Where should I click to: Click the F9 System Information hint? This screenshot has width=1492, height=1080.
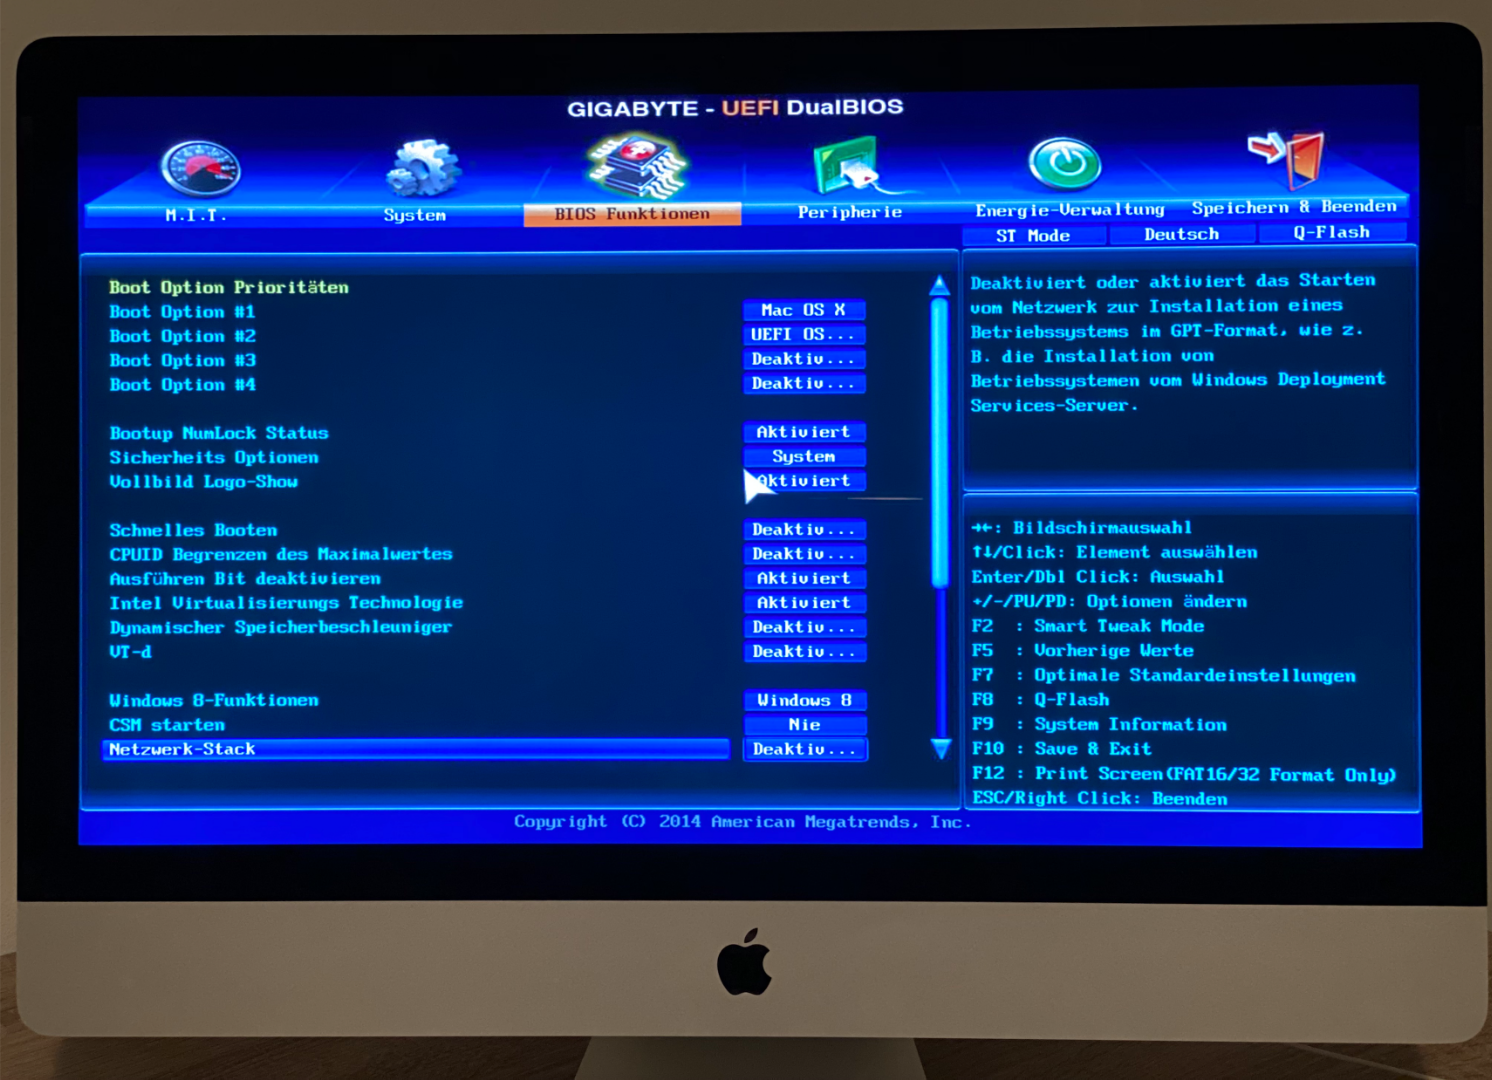[1099, 724]
